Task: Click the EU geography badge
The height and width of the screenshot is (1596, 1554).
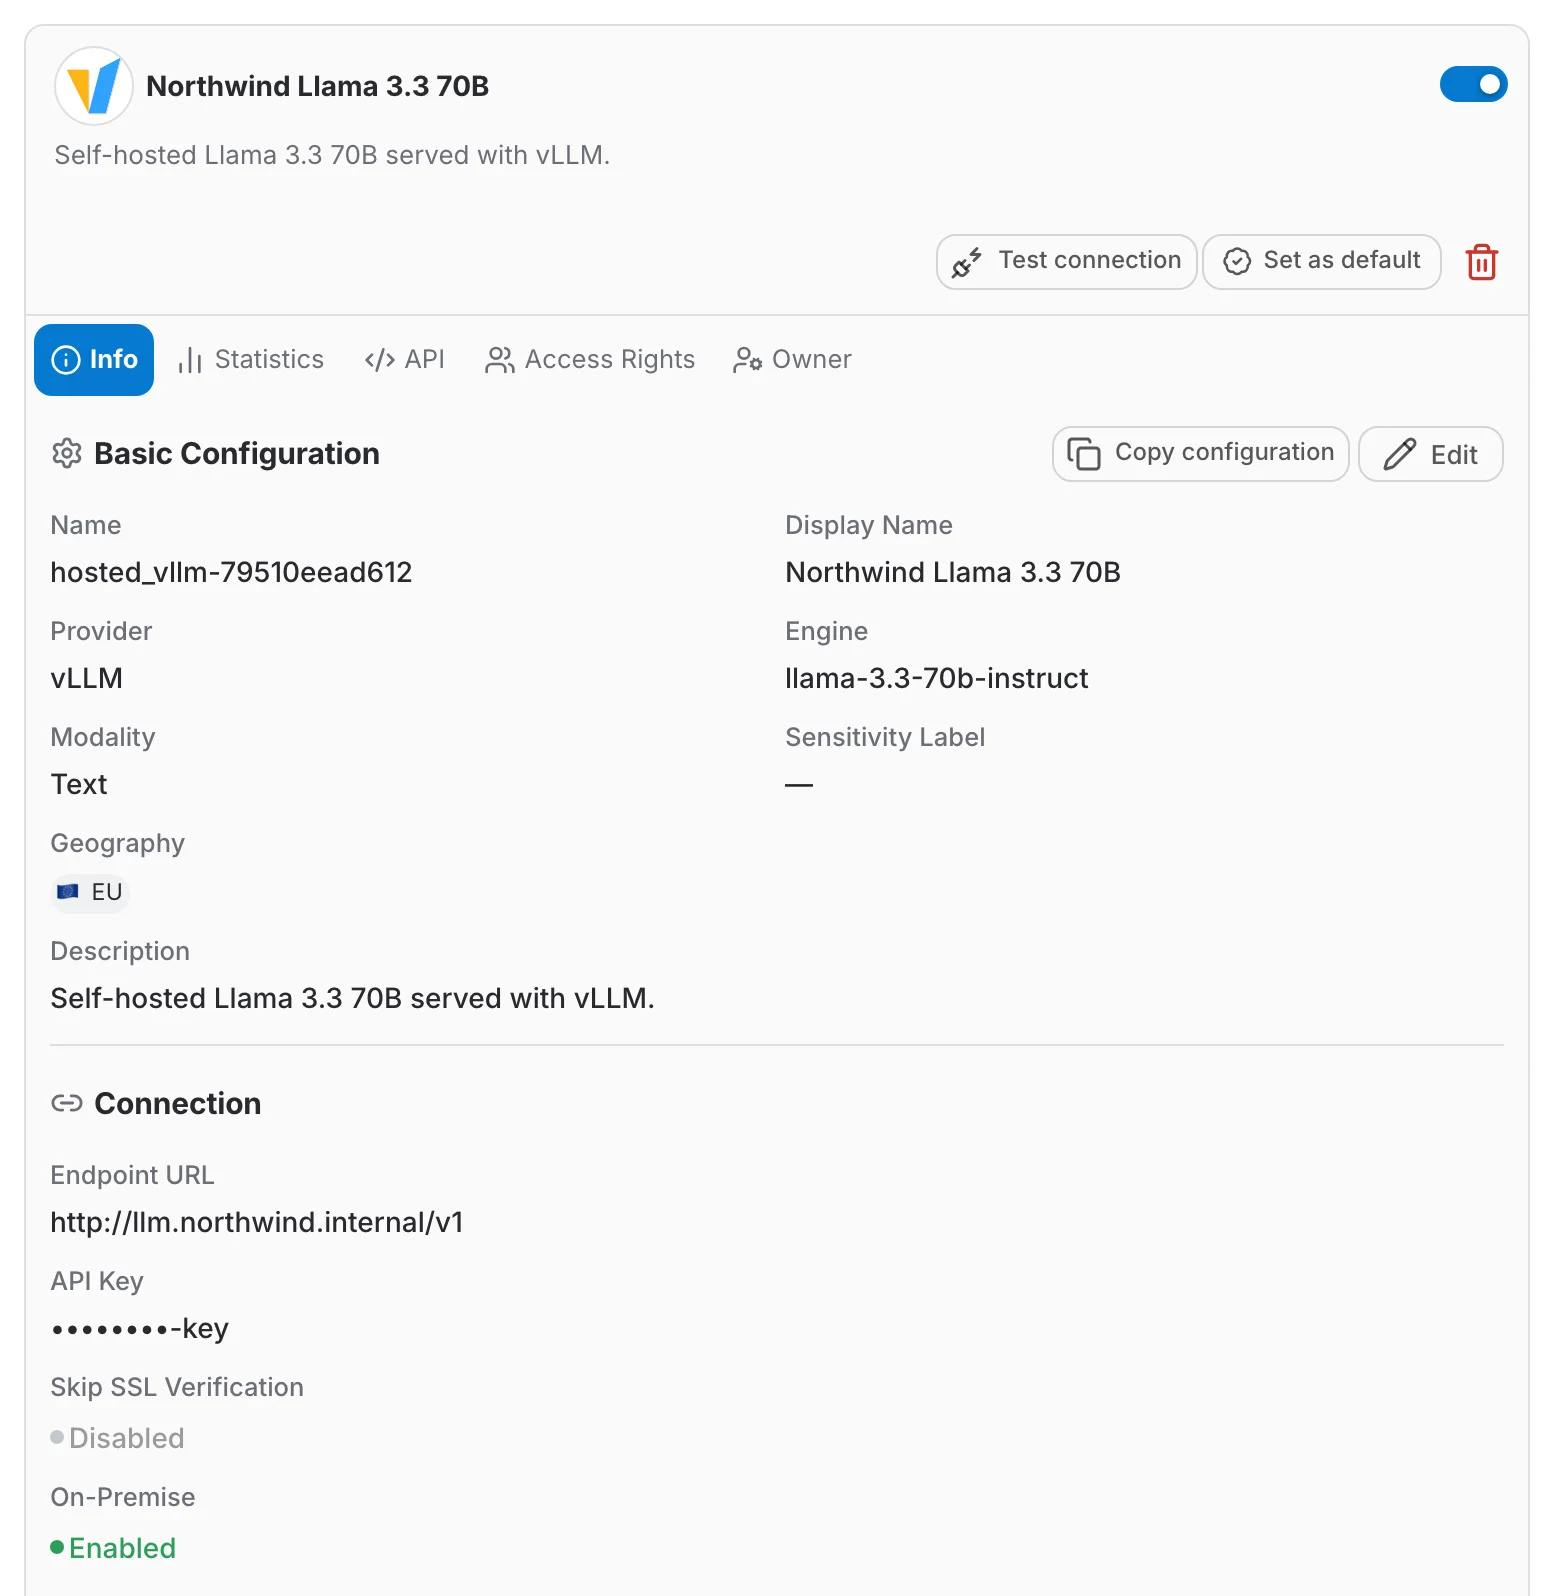Action: point(90,892)
